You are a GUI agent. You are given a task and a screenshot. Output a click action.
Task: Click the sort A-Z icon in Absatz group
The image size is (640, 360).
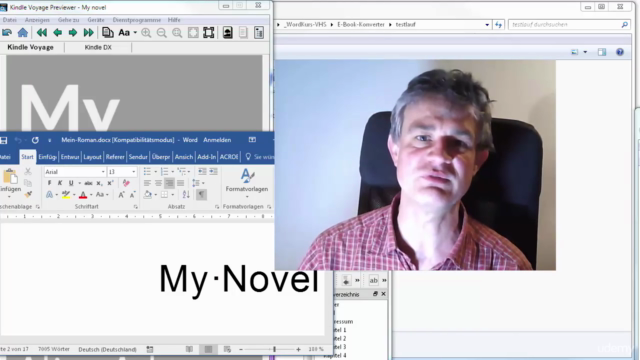pyautogui.click(x=186, y=195)
